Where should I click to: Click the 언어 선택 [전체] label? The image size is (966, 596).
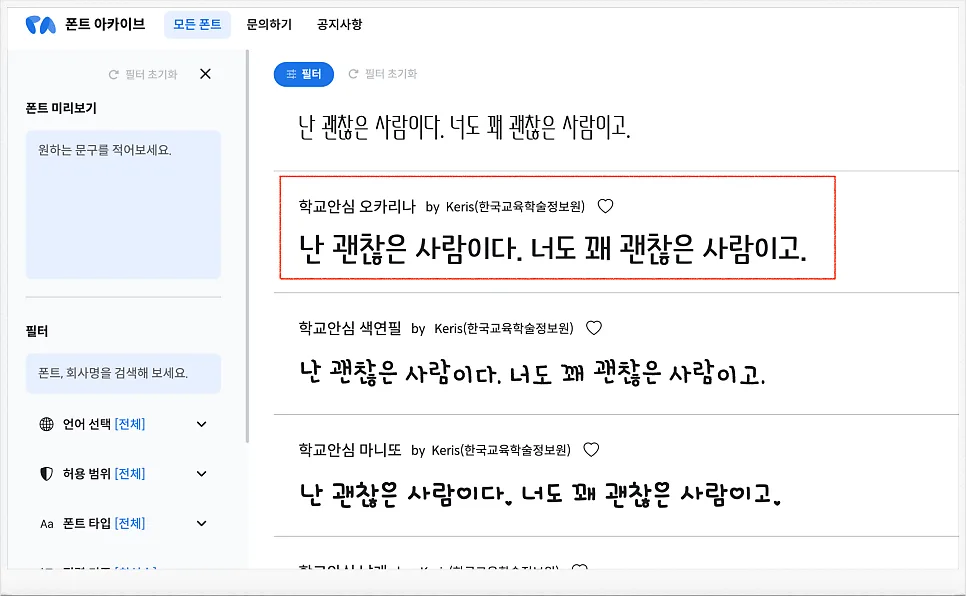click(x=104, y=424)
